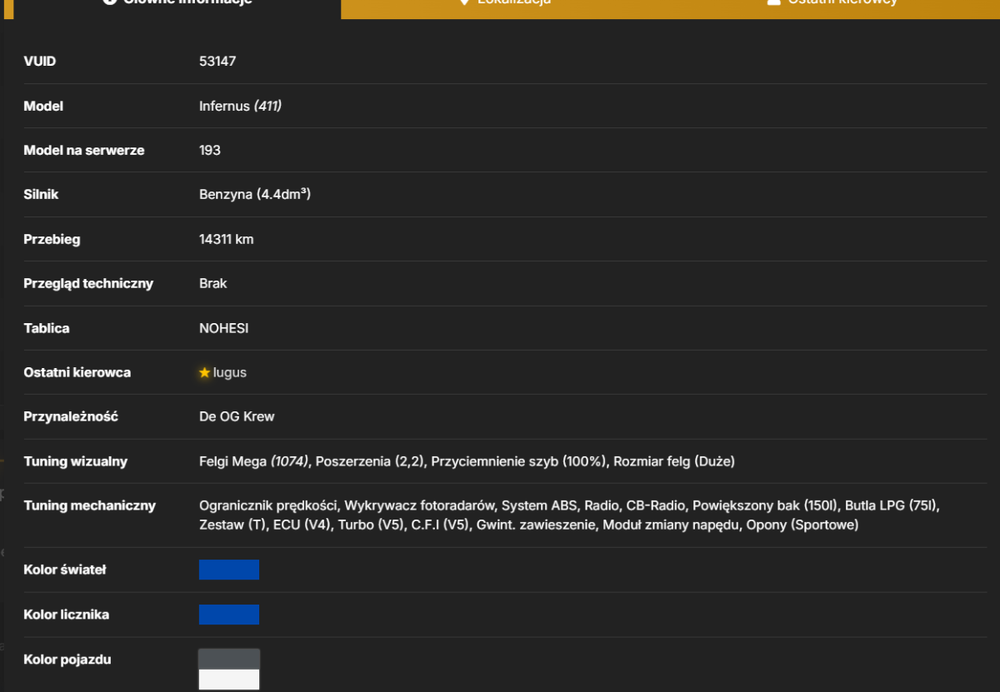This screenshot has width=1000, height=692.
Task: Click Rozmiar felg (Duże) entry
Action: point(674,461)
